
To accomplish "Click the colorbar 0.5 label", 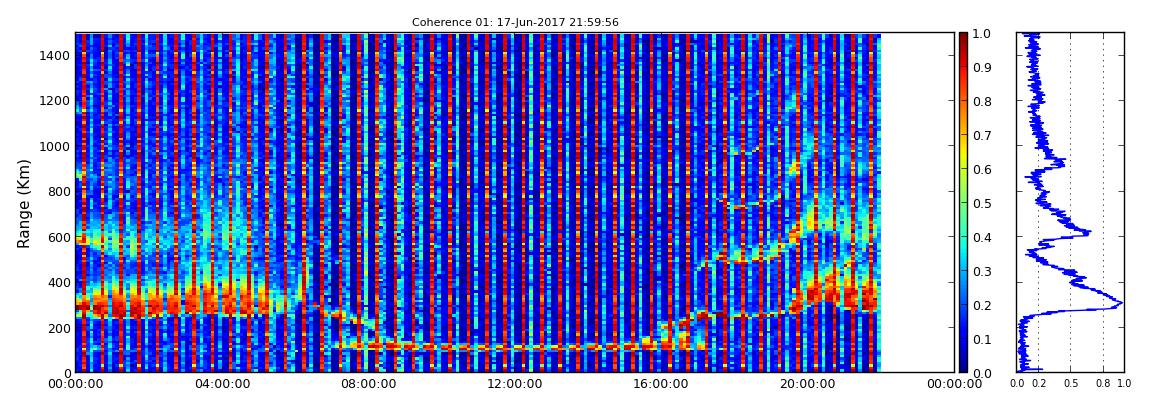I will 981,204.
